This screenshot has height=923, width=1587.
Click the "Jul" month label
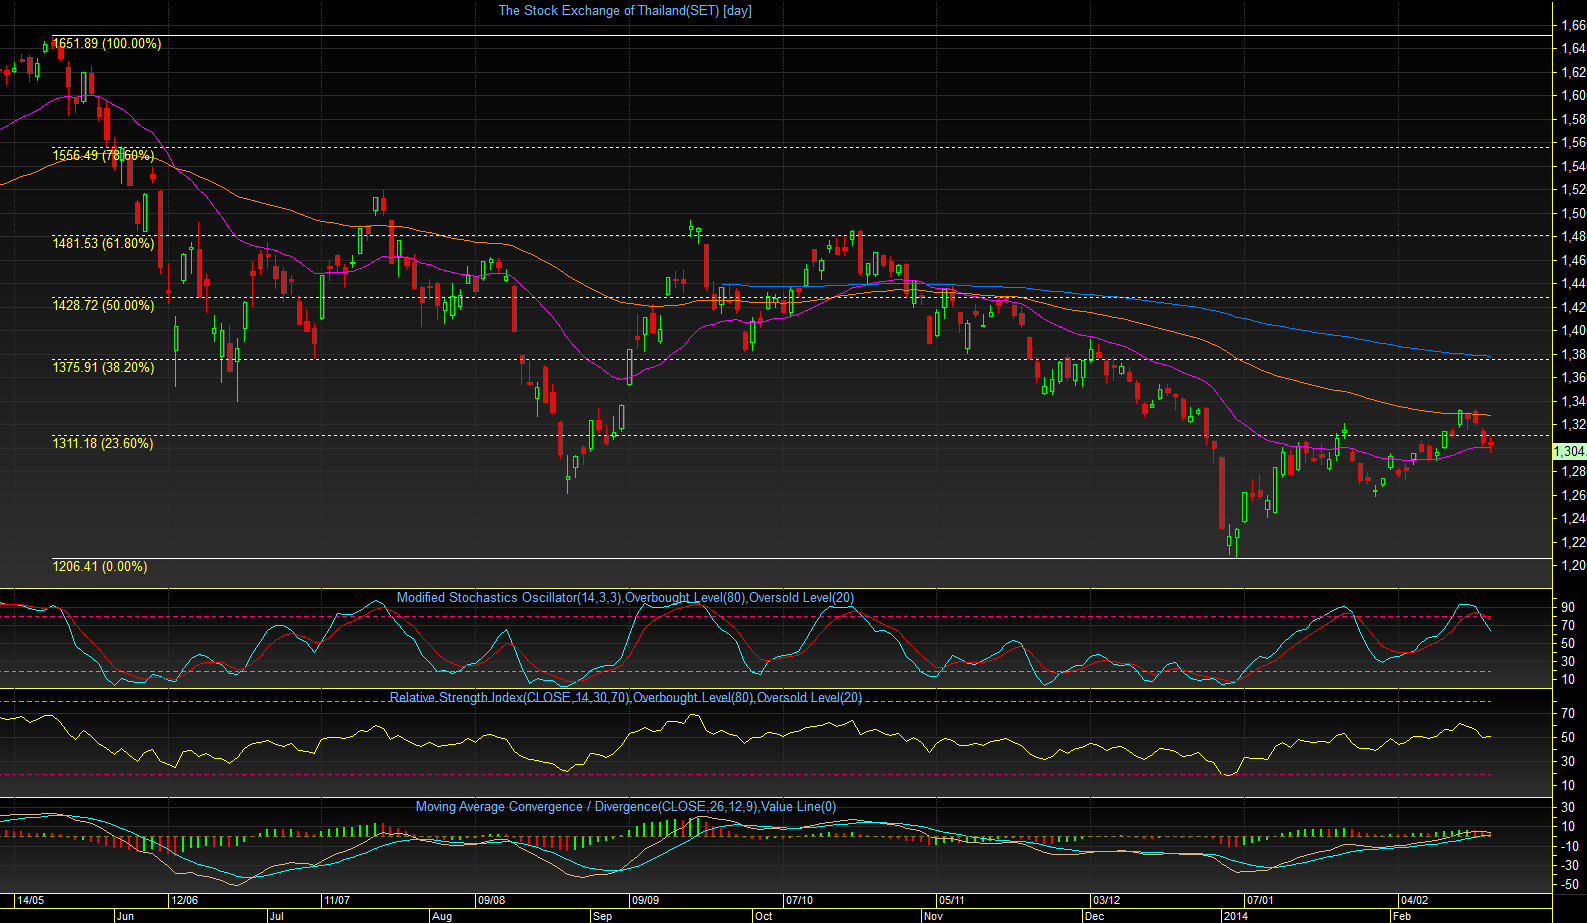coord(276,916)
